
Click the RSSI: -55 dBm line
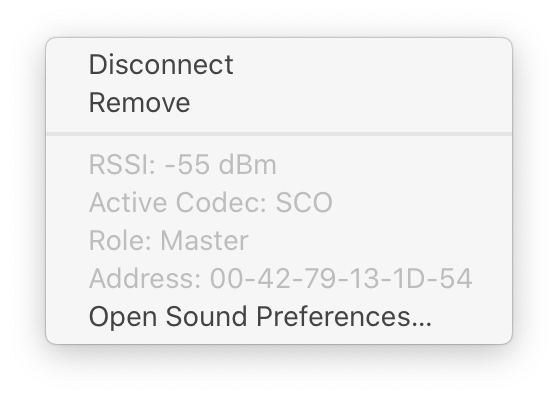279,165
